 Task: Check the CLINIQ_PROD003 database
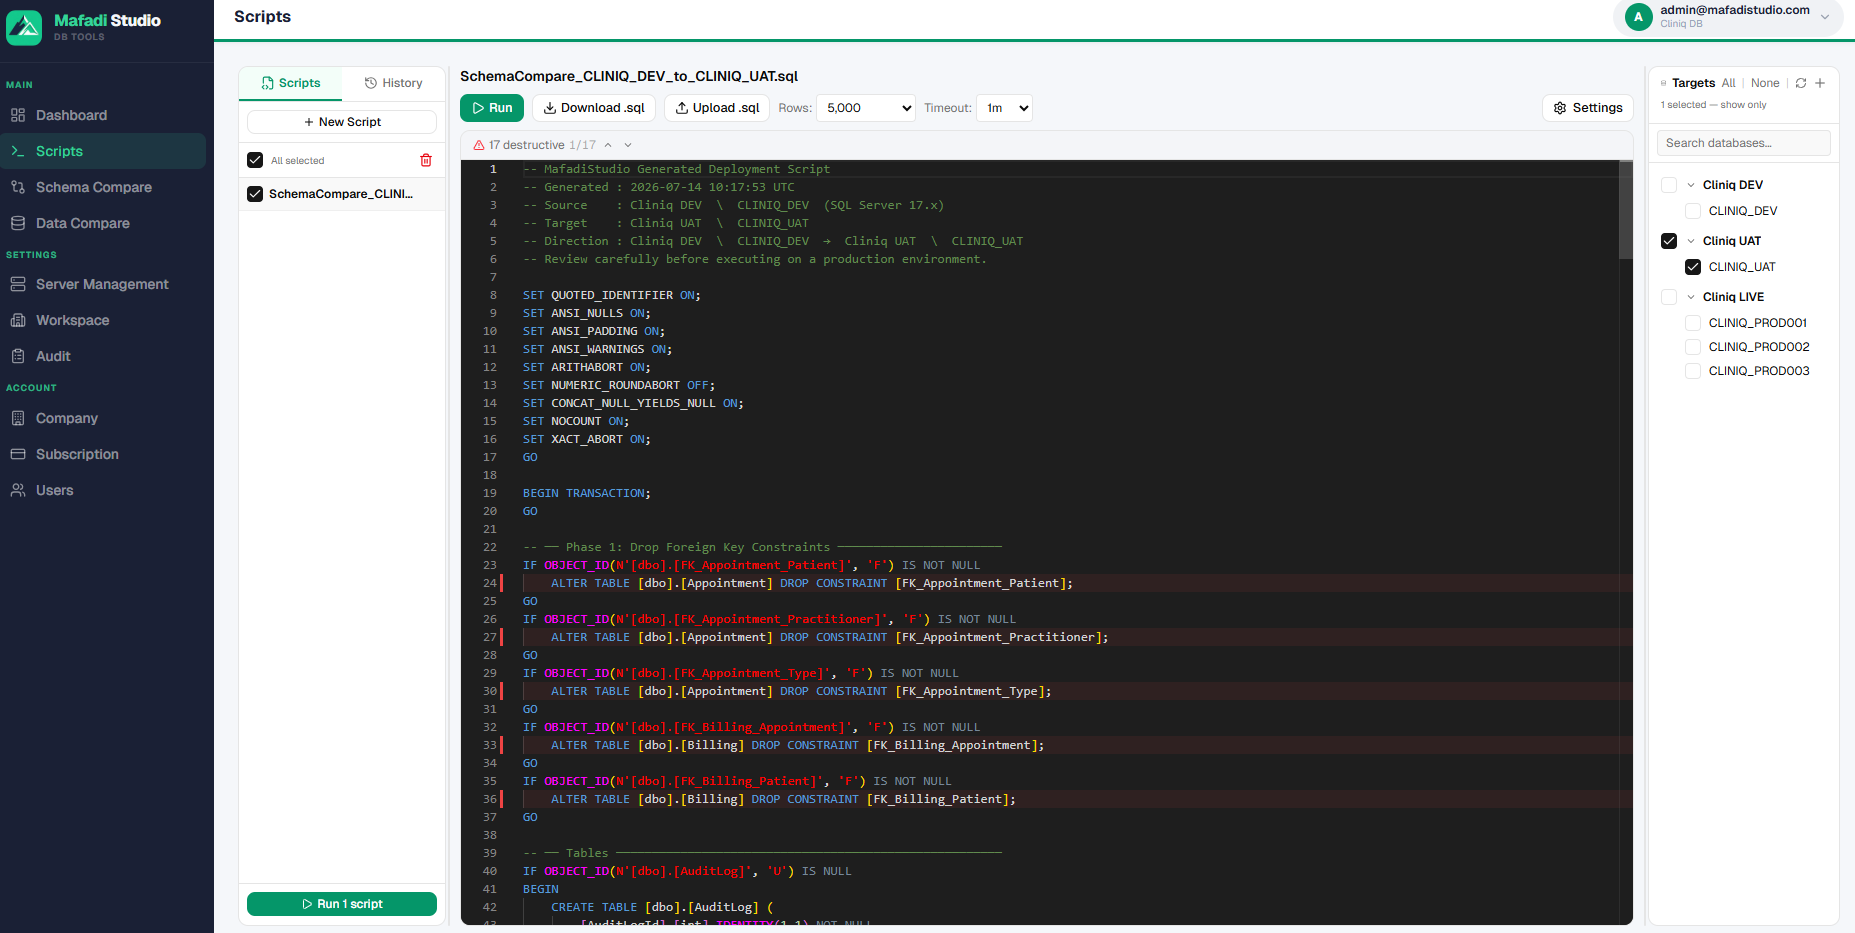coord(1693,371)
